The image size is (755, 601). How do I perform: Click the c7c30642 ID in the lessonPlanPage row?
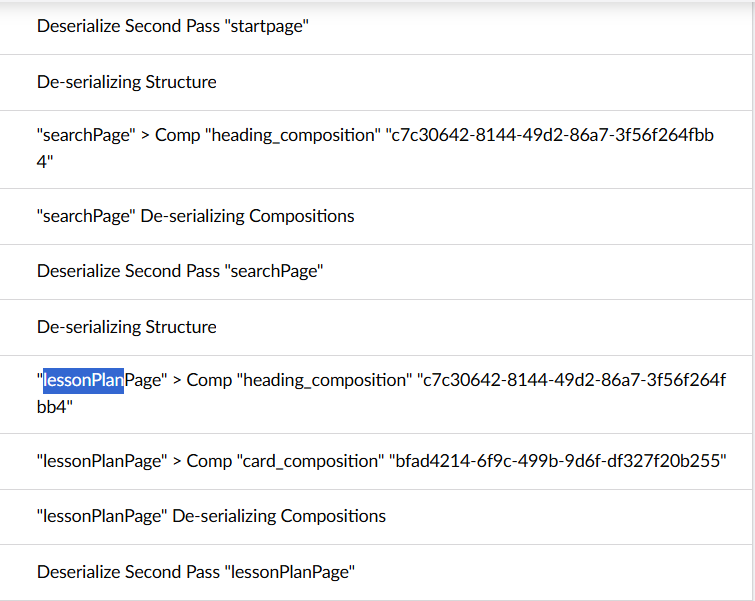point(574,380)
